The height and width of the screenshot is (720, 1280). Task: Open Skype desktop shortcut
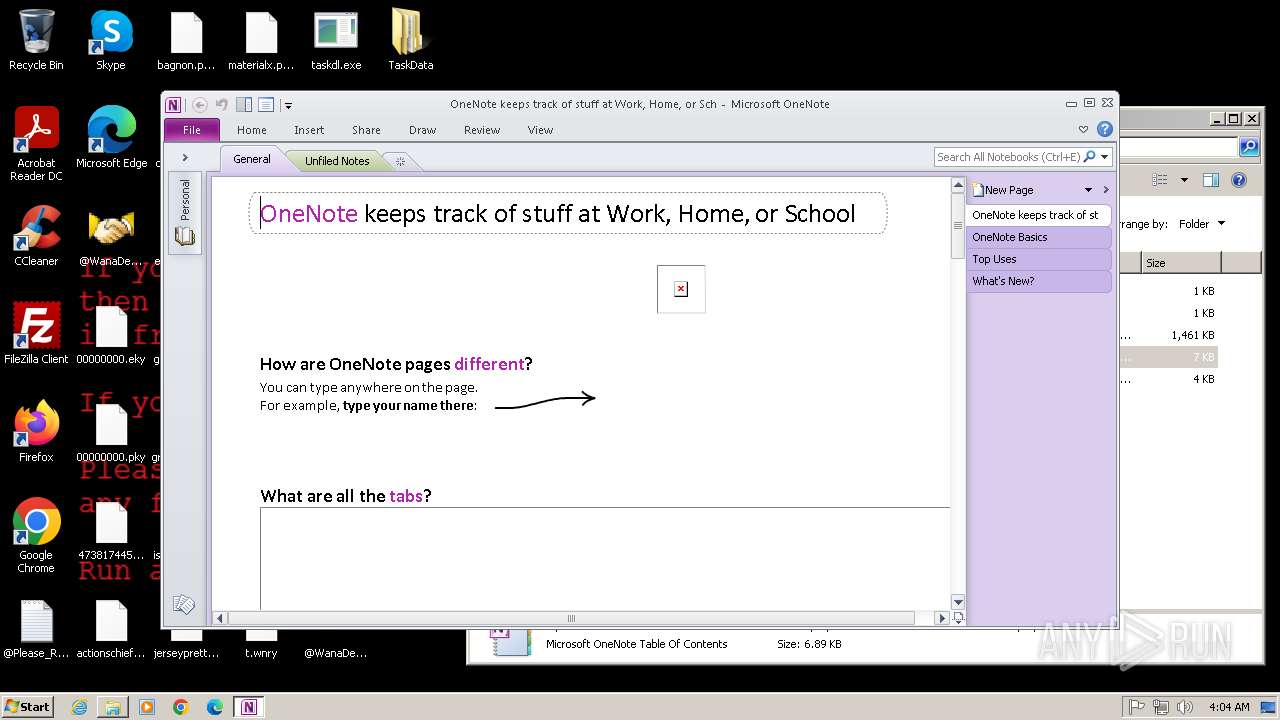[111, 41]
